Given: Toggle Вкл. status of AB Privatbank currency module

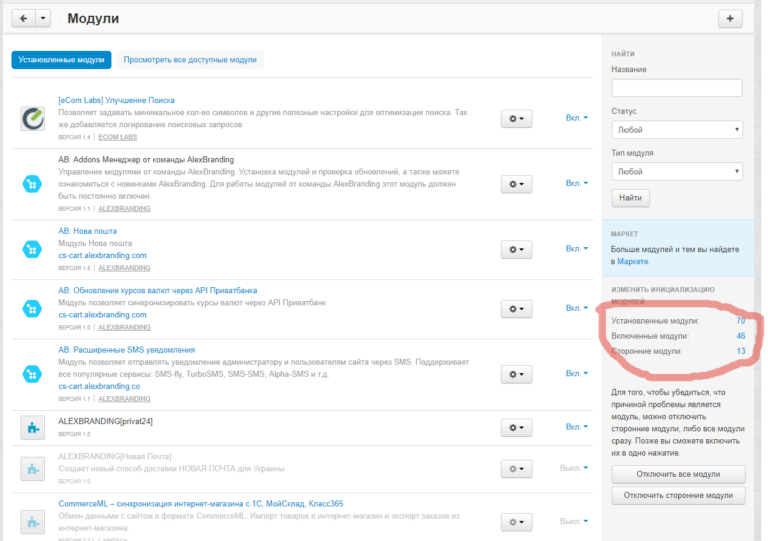Looking at the screenshot, I should tap(576, 308).
